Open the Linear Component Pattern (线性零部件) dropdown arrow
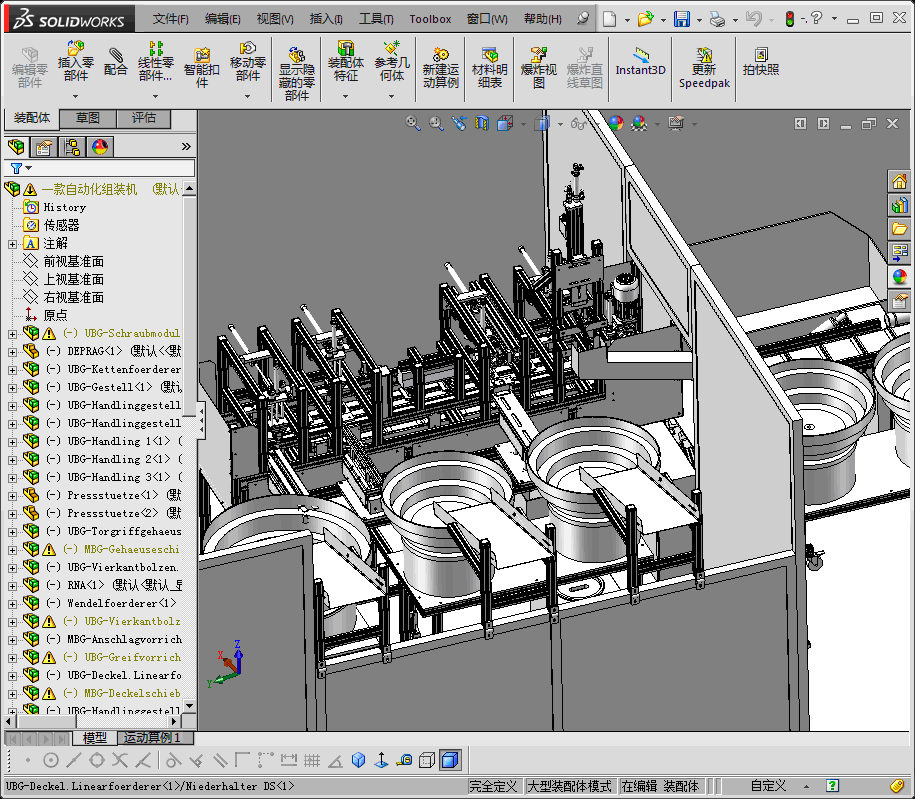915x799 pixels. click(155, 96)
